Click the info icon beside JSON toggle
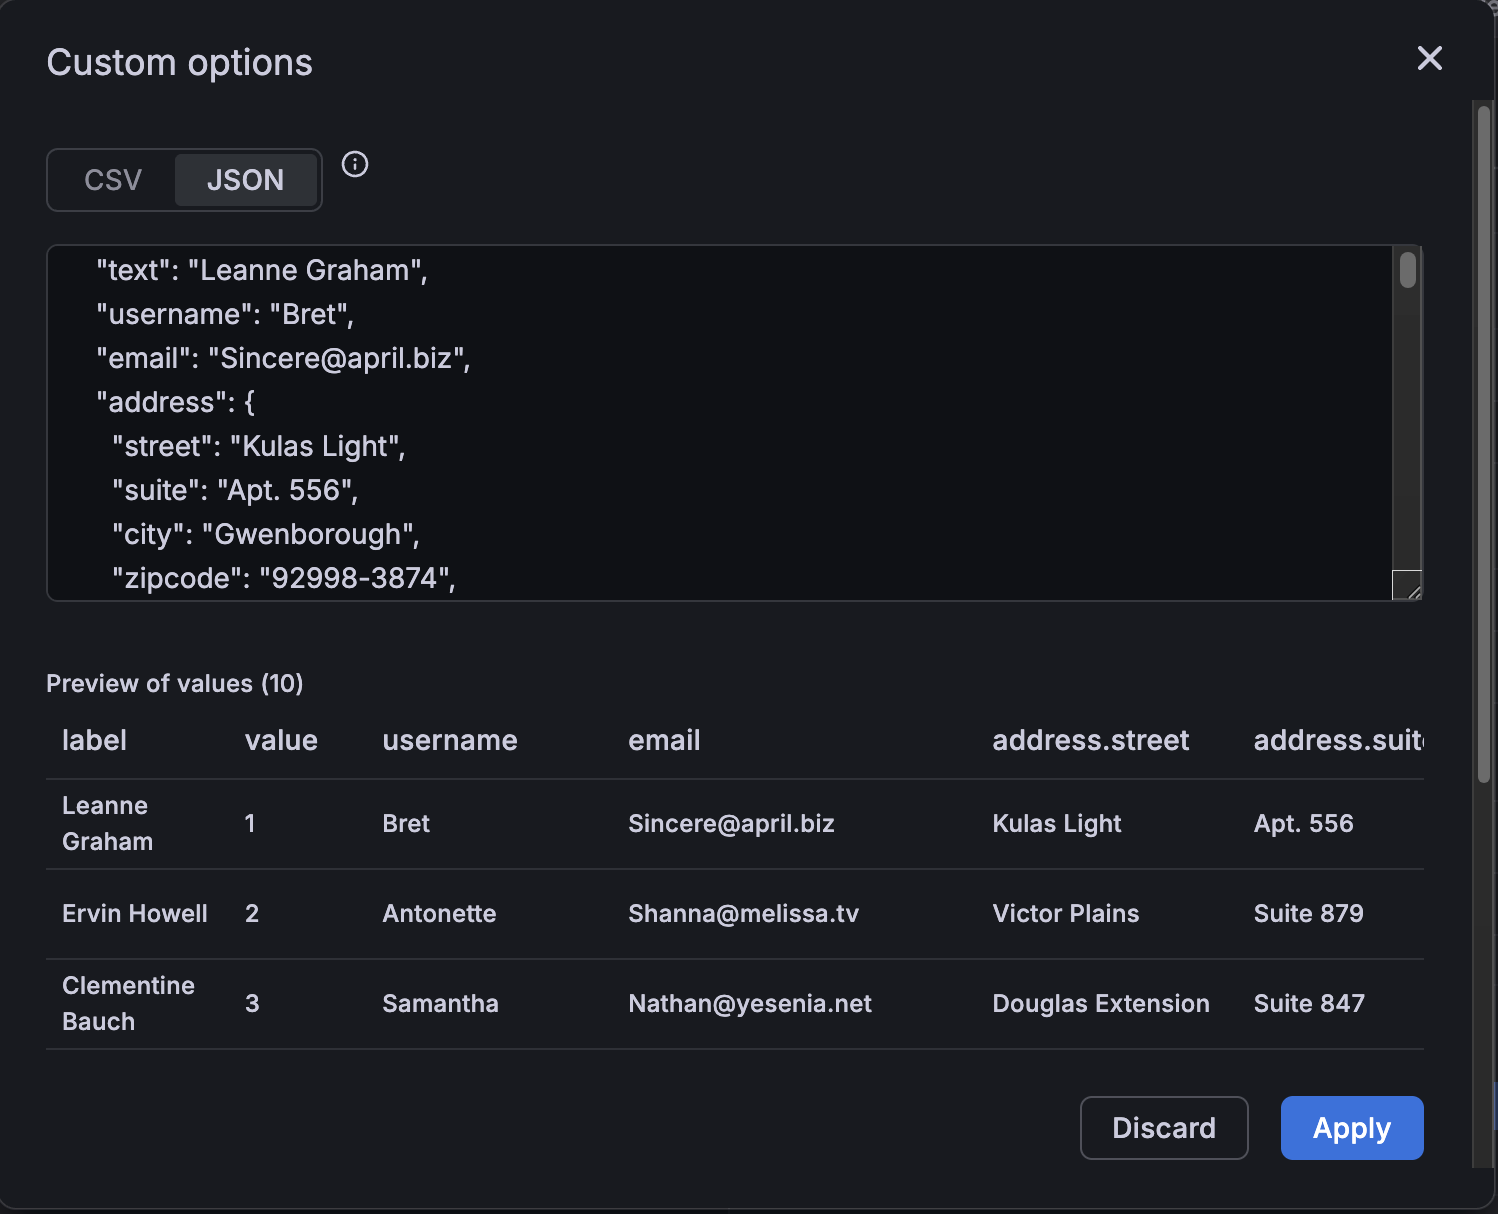 355,164
